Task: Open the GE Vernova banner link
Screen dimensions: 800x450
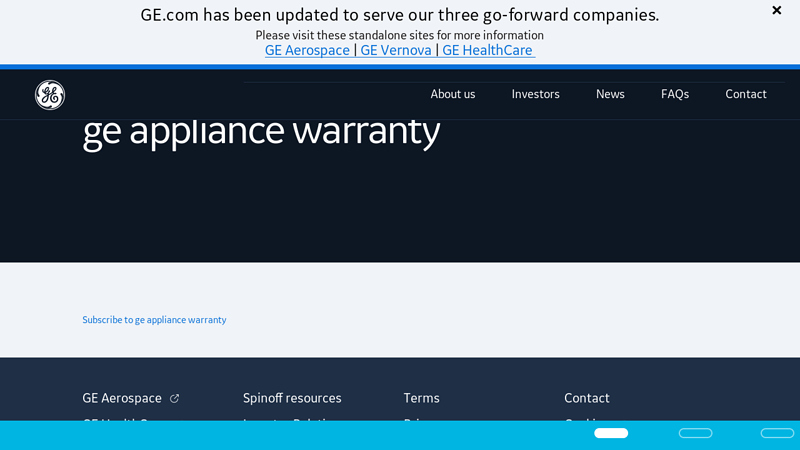Action: pyautogui.click(x=396, y=50)
